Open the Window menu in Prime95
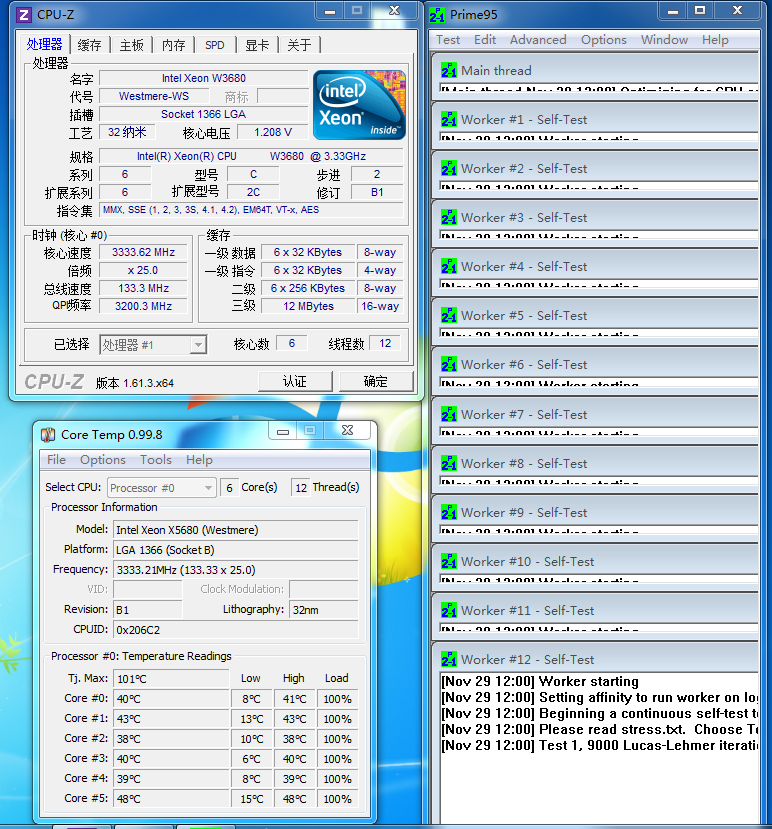 click(x=664, y=40)
